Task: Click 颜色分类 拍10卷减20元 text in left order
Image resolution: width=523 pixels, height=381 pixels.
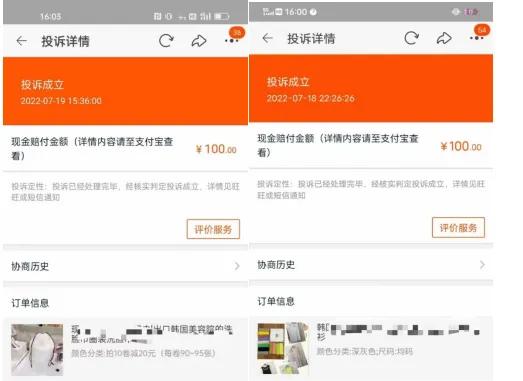Action: pos(143,353)
